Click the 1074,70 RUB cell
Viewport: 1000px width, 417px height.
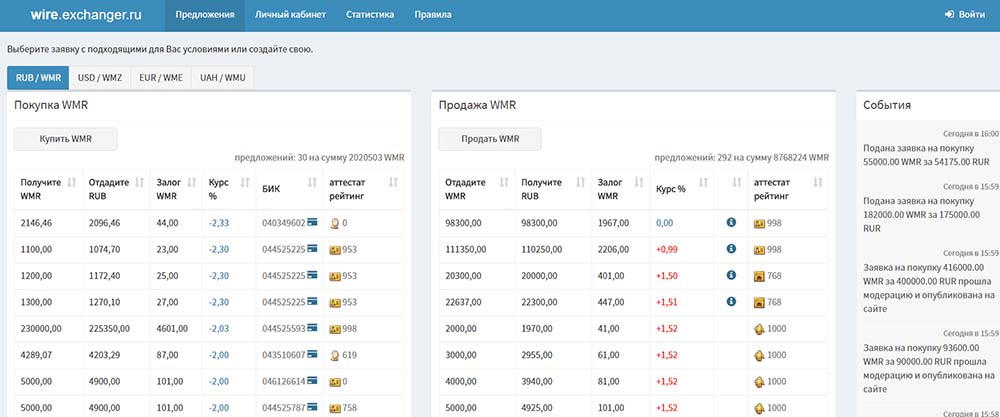pyautogui.click(x=105, y=249)
